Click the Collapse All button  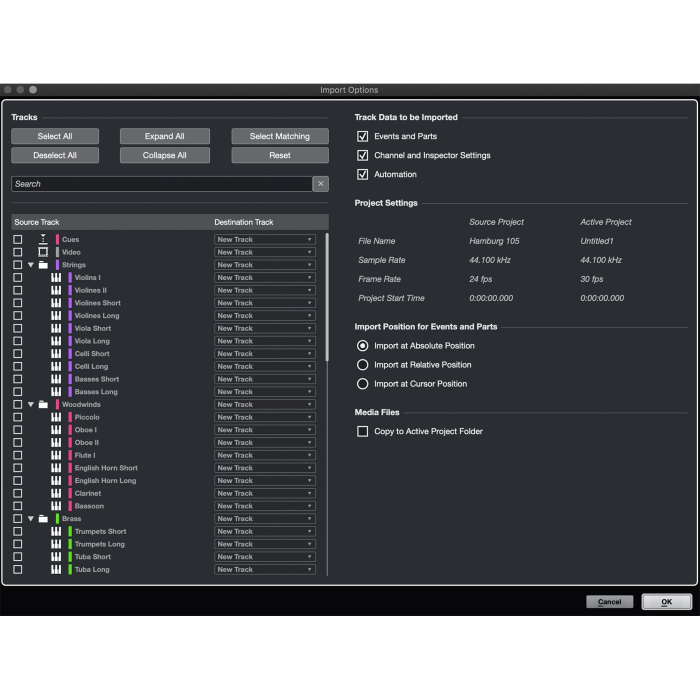(x=164, y=155)
